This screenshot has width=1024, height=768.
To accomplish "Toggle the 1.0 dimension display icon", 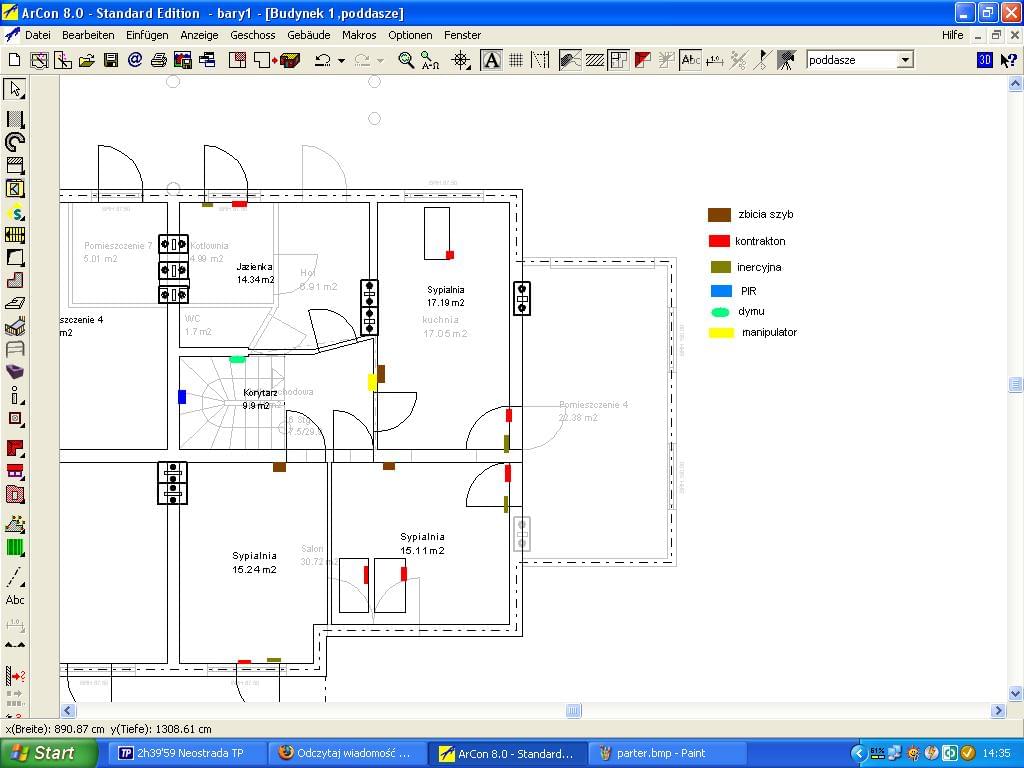I will point(714,60).
